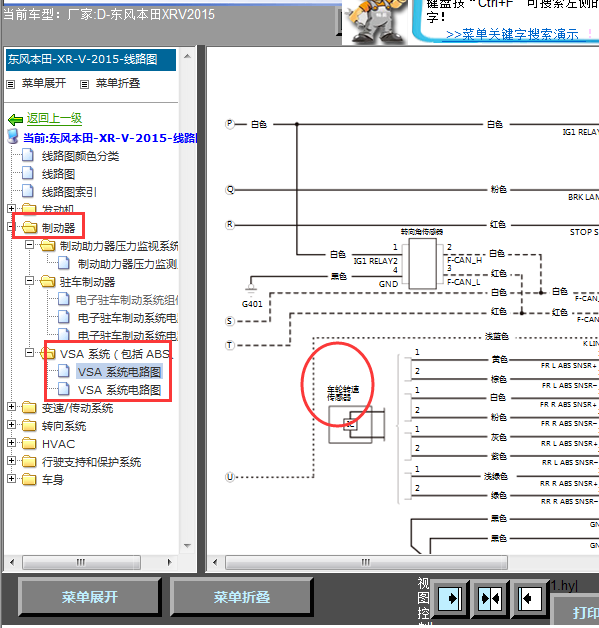The width and height of the screenshot is (599, 628).
Task: Click the document icon beside 线路图索引
Action: [28, 191]
